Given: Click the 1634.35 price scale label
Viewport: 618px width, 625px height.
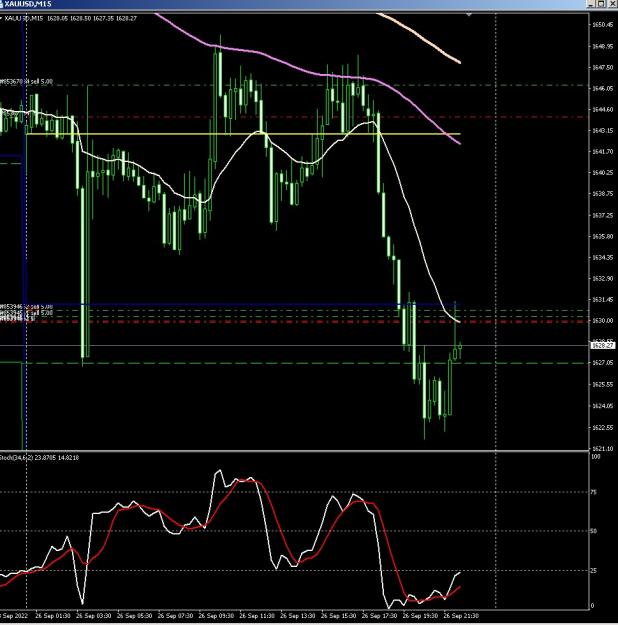Looking at the screenshot, I should (602, 257).
